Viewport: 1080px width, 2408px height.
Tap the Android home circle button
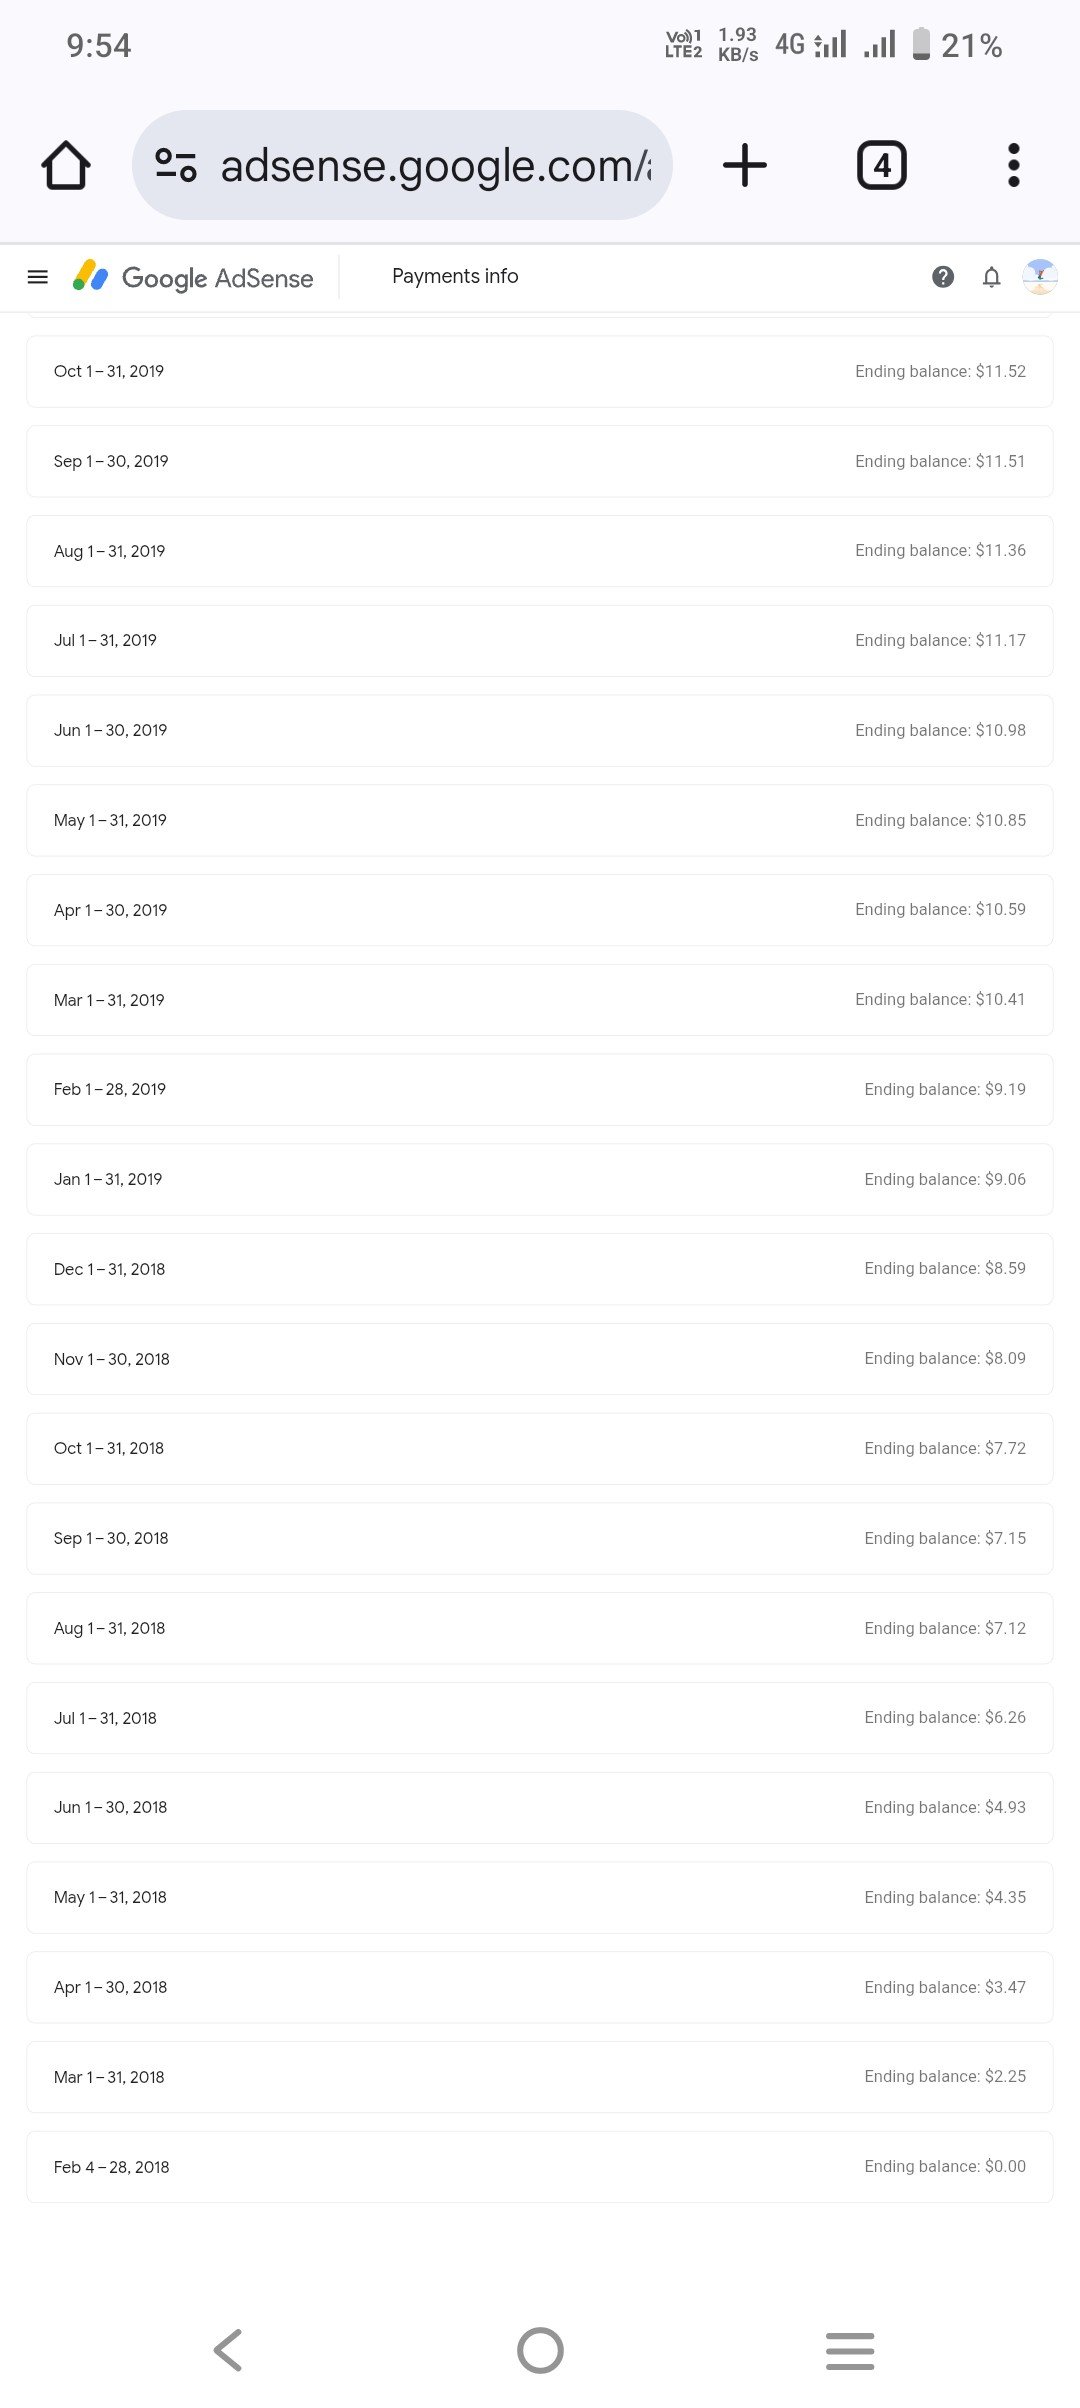point(540,2350)
